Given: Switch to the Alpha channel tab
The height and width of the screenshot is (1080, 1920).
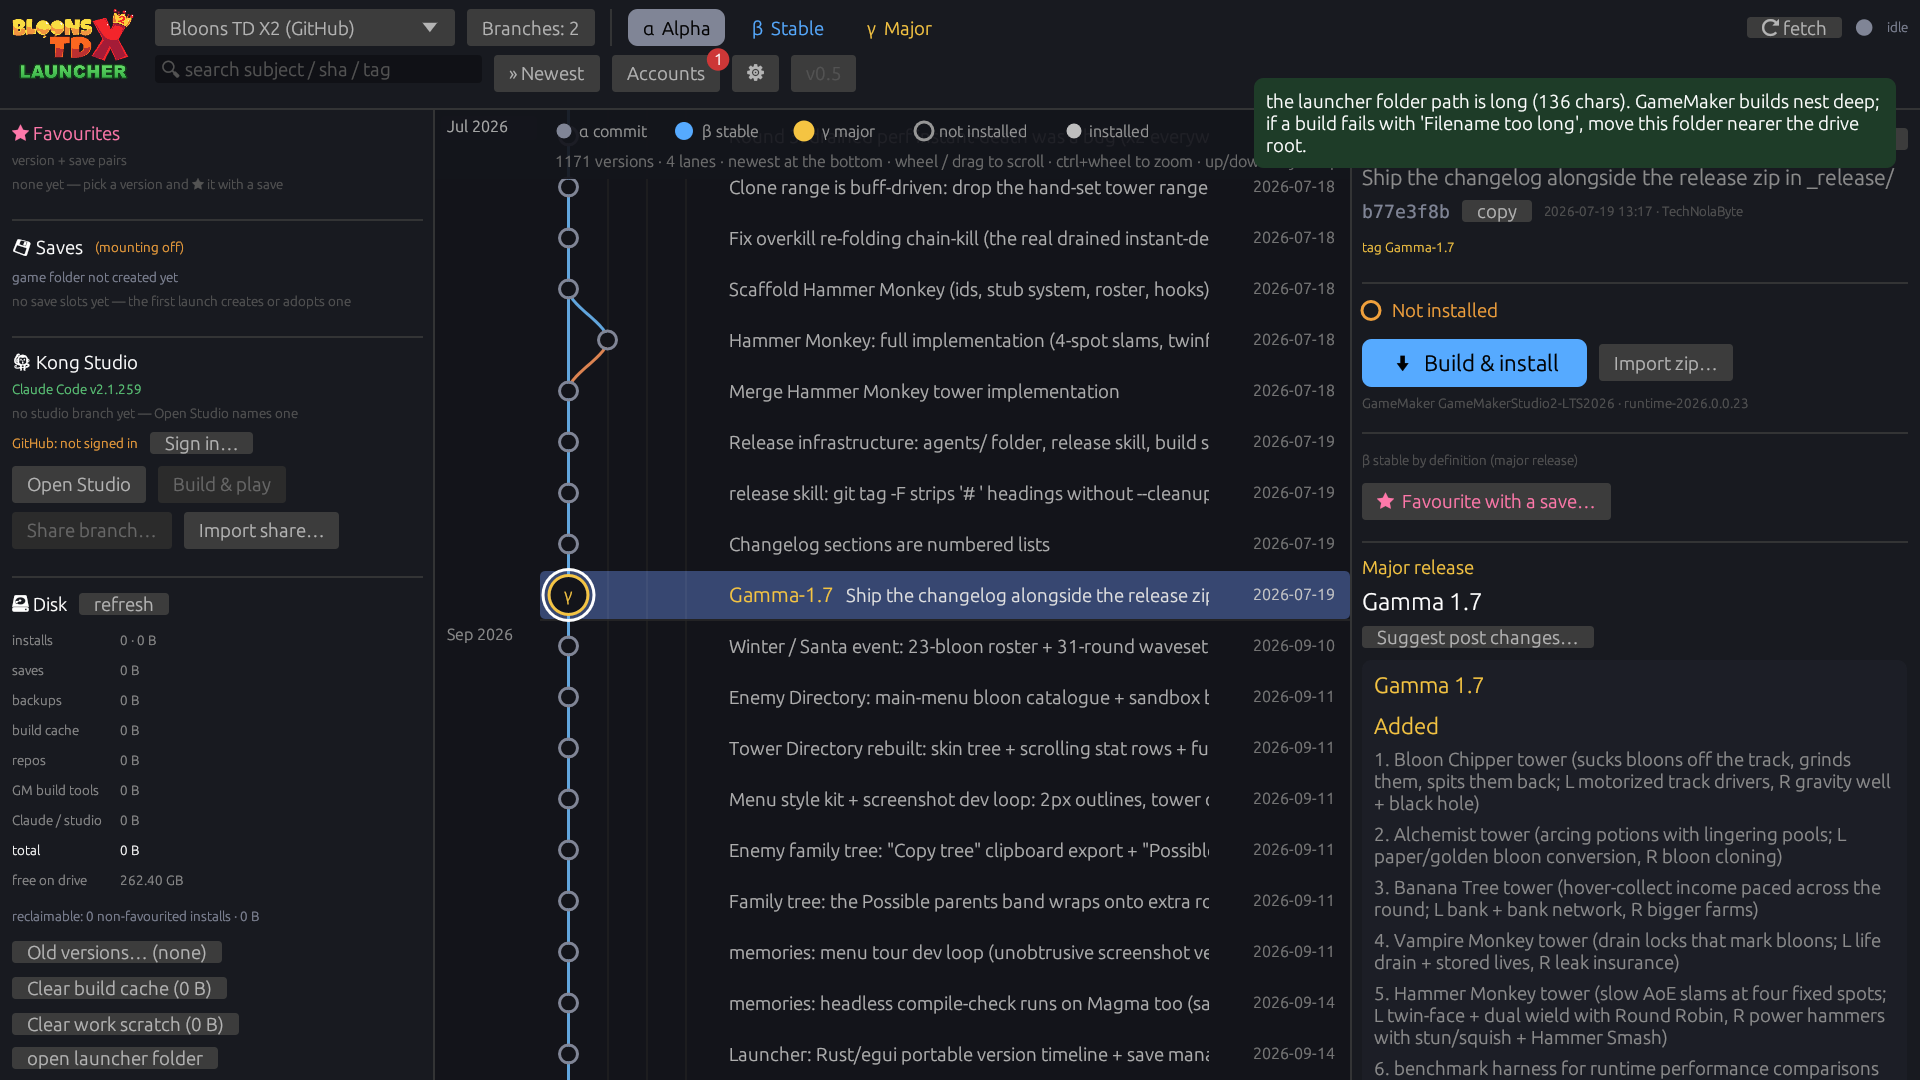Looking at the screenshot, I should click(676, 28).
